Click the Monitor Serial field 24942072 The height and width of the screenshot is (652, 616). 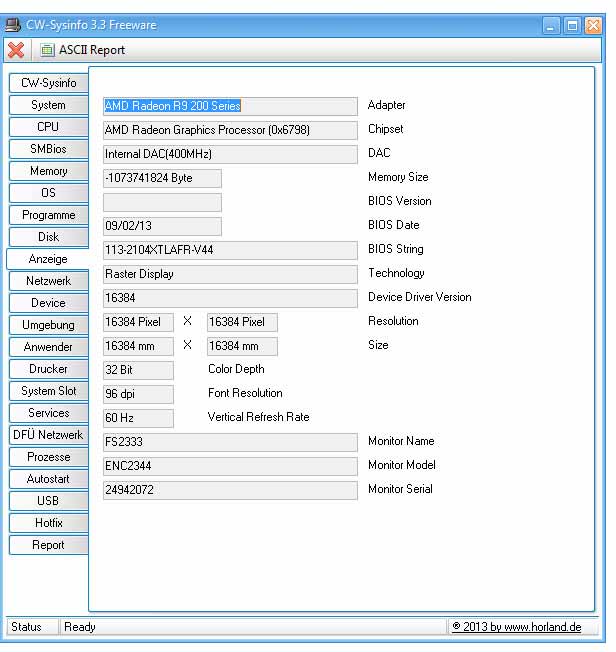tap(230, 490)
